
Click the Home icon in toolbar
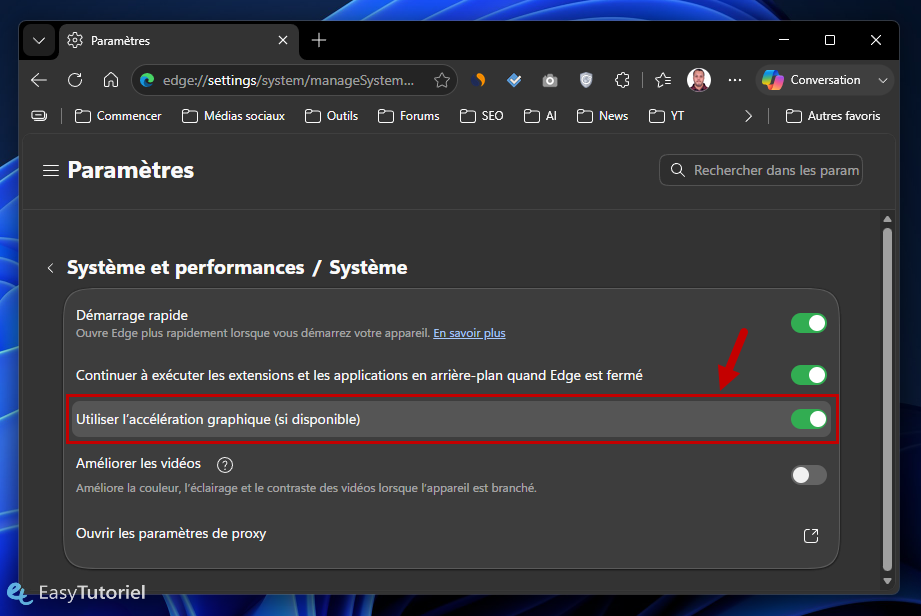point(110,80)
